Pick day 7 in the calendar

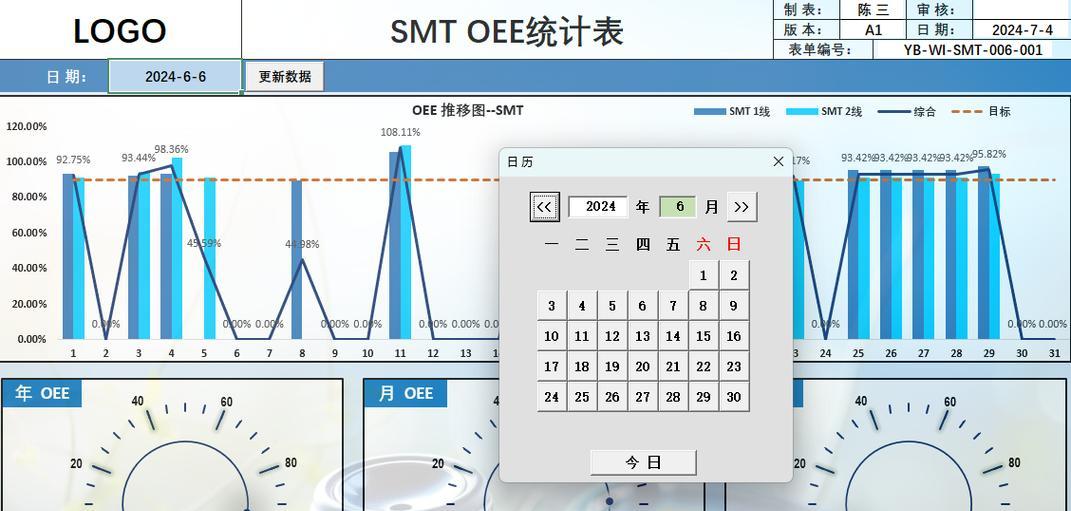[673, 306]
